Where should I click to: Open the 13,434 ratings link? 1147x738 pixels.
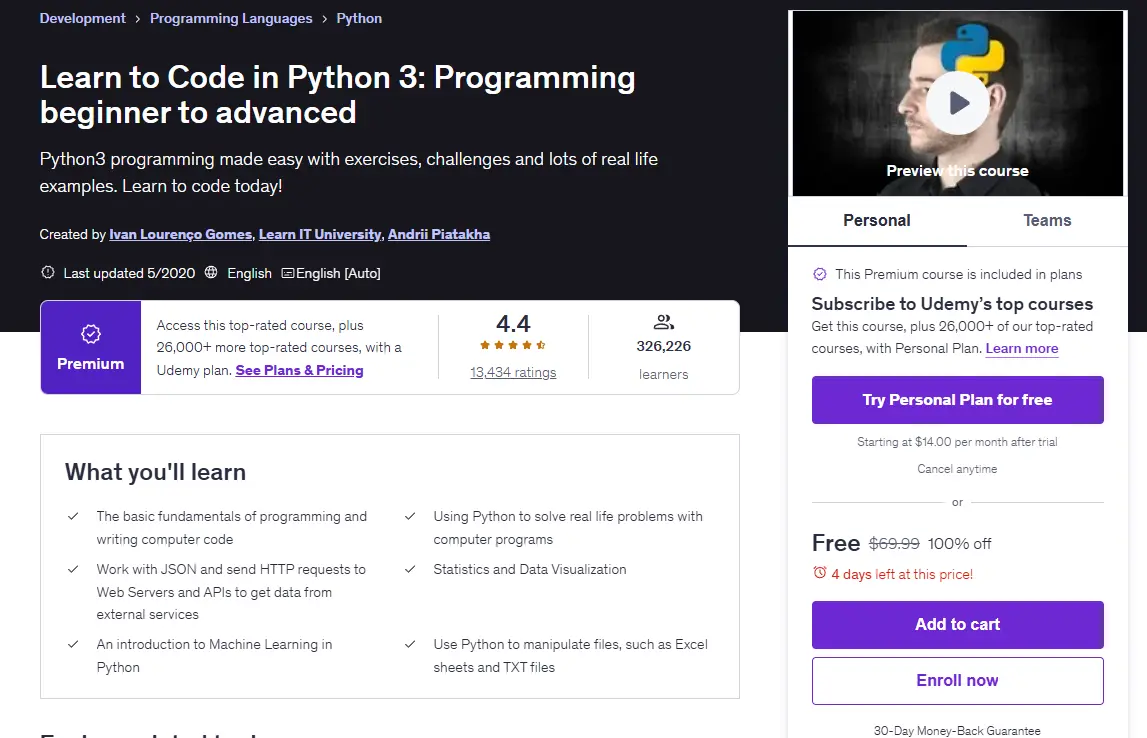pyautogui.click(x=513, y=372)
